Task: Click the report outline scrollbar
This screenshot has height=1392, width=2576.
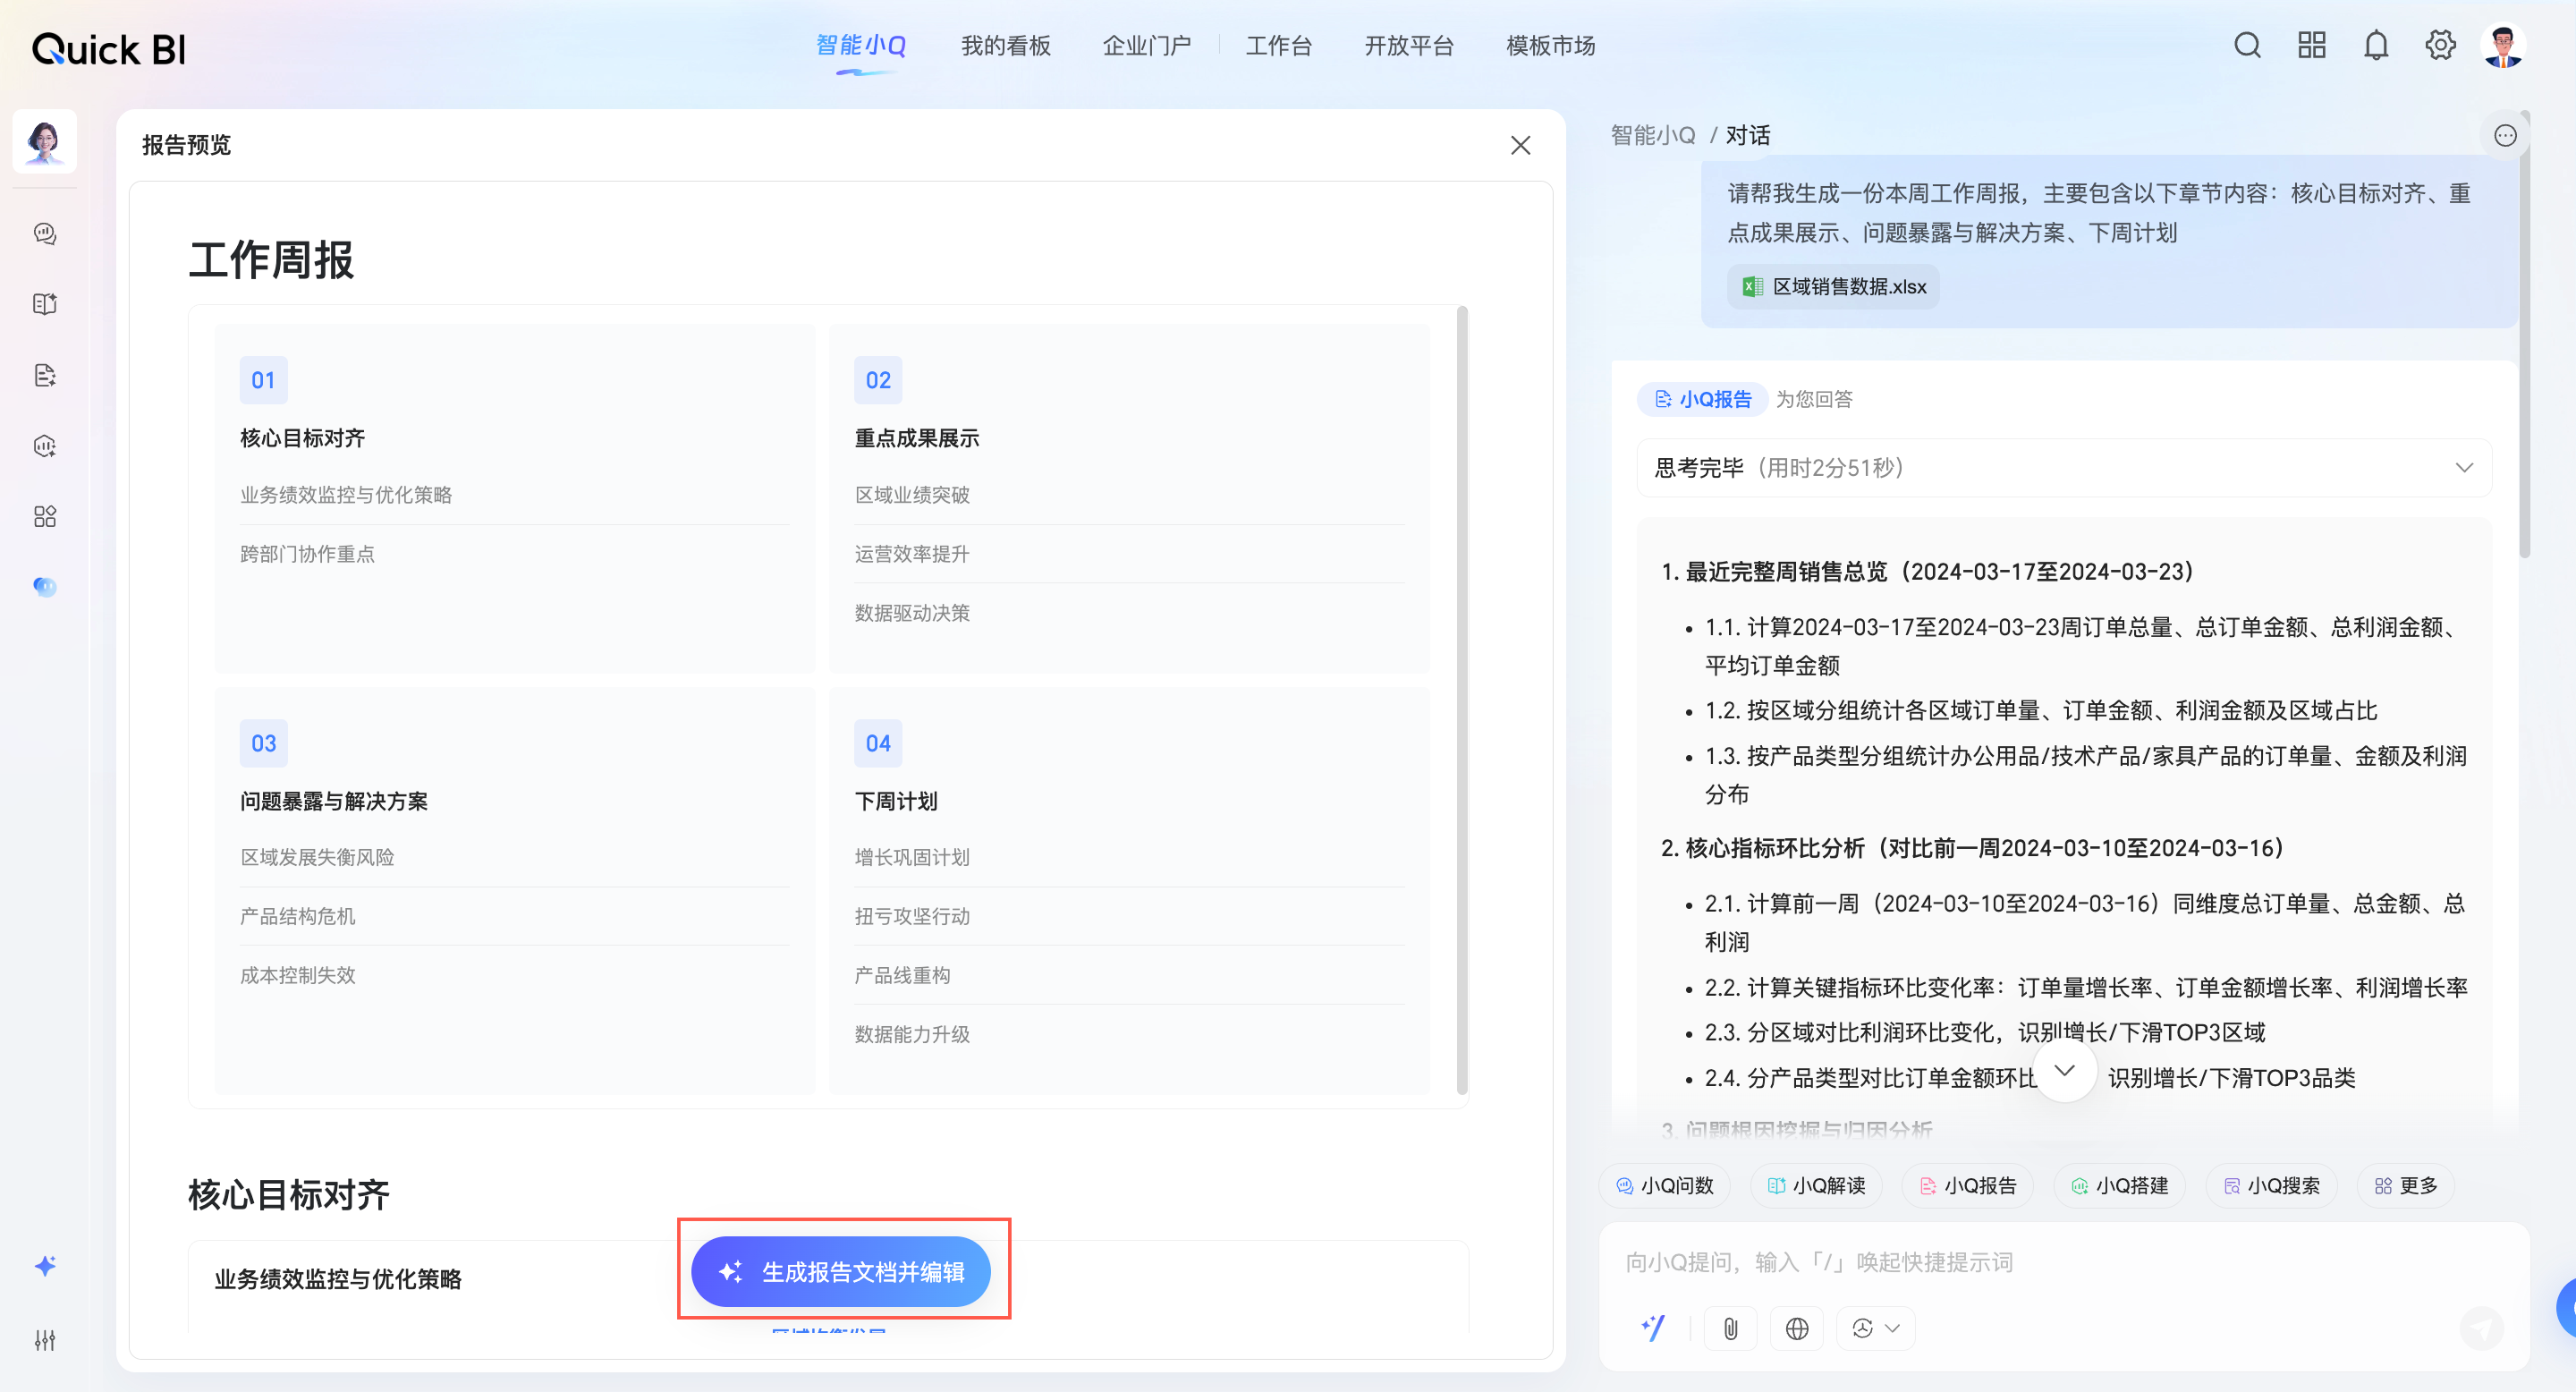Action: click(x=1462, y=700)
